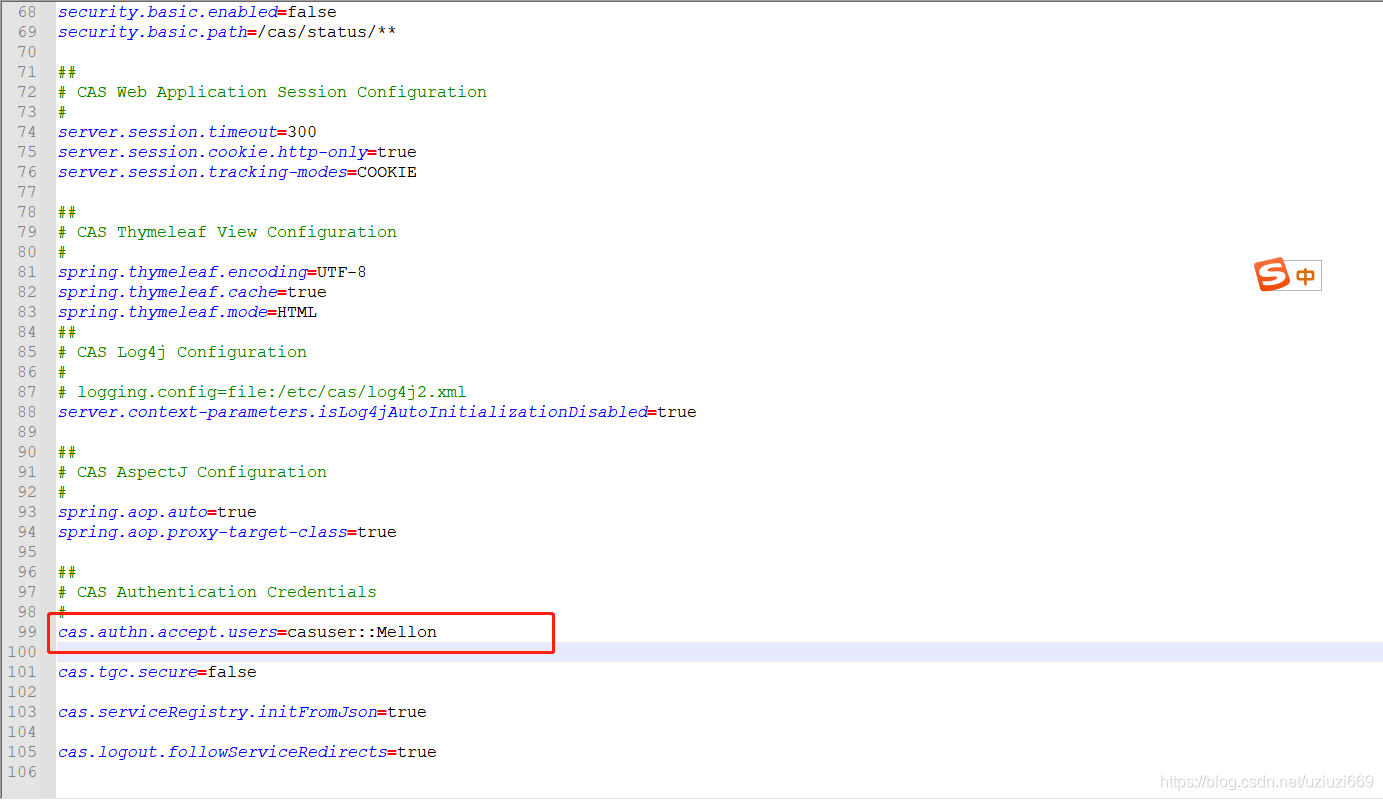Click the server.session.timeout=300 line
Viewport: 1383px width, 800px height.
187,132
